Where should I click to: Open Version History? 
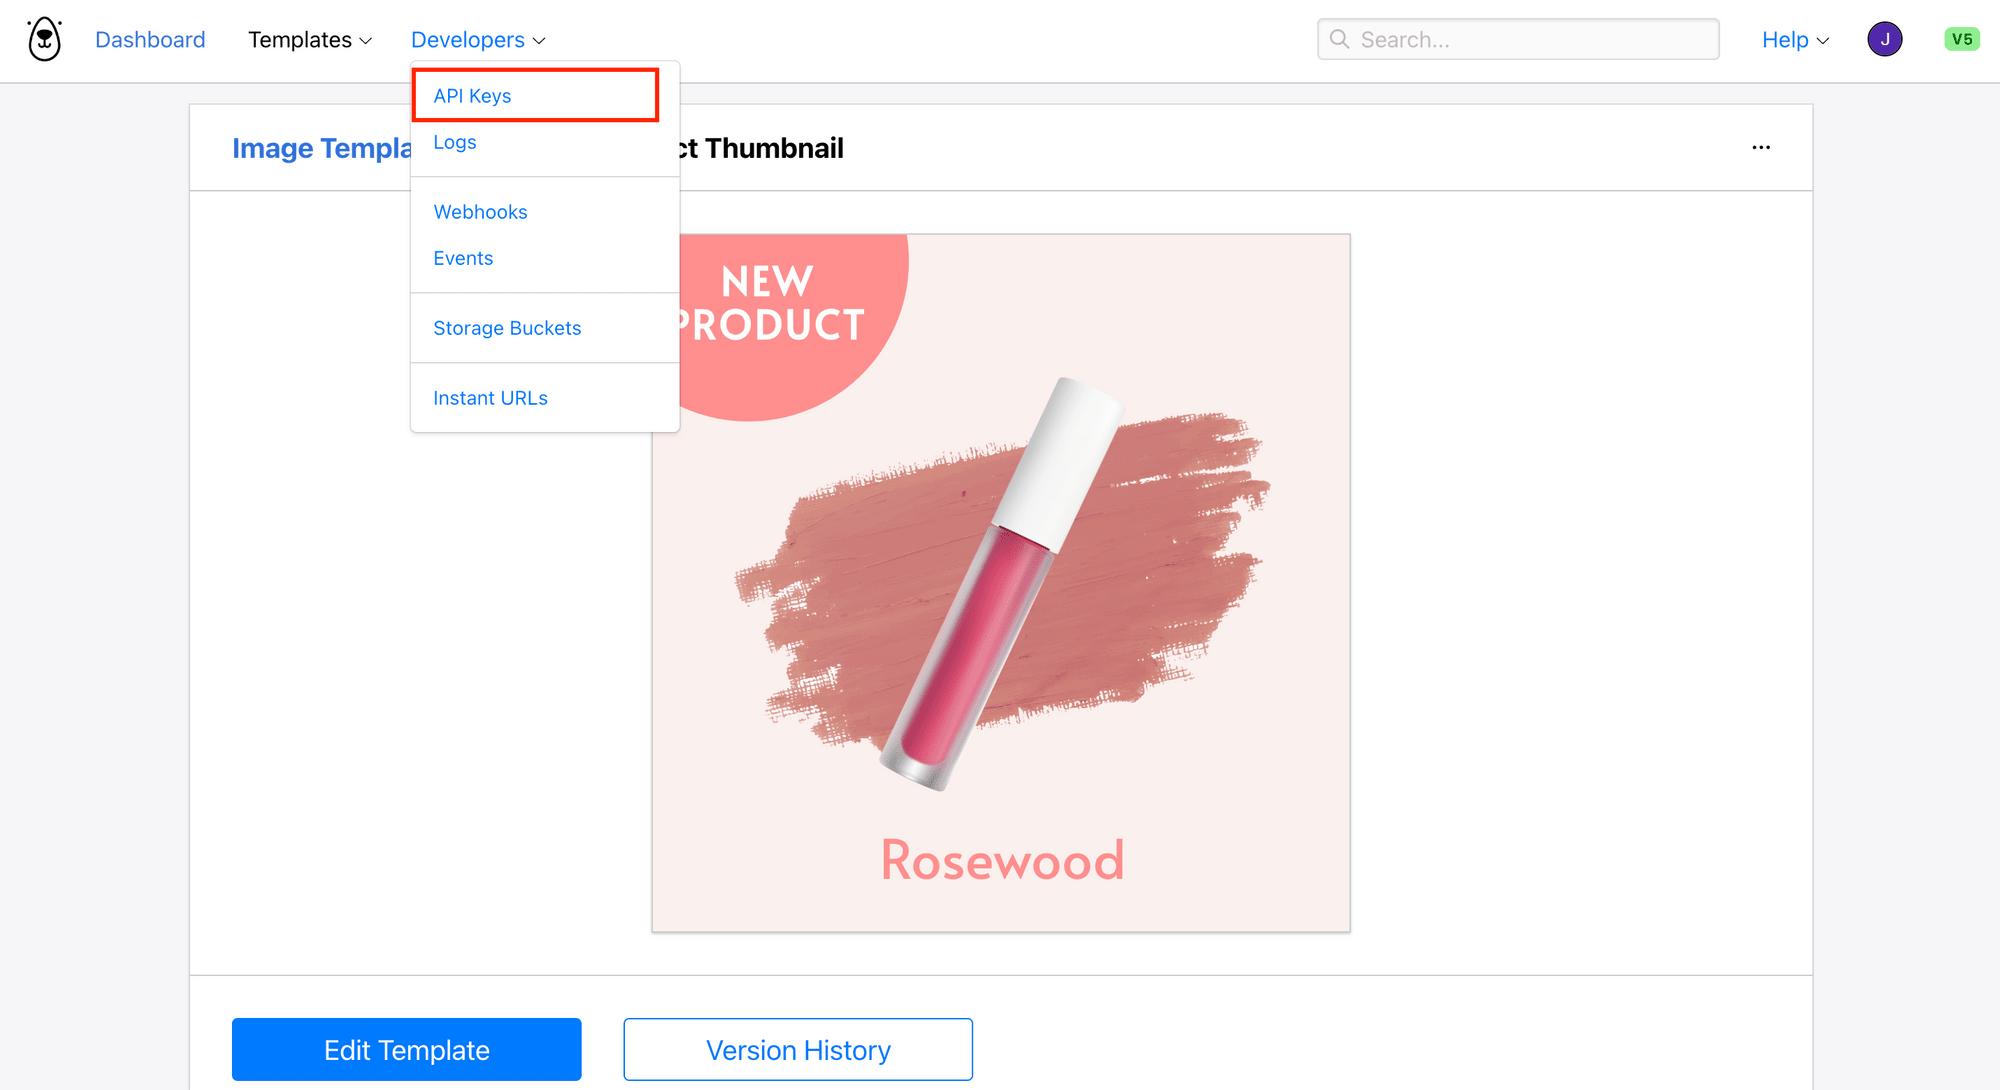point(798,1050)
